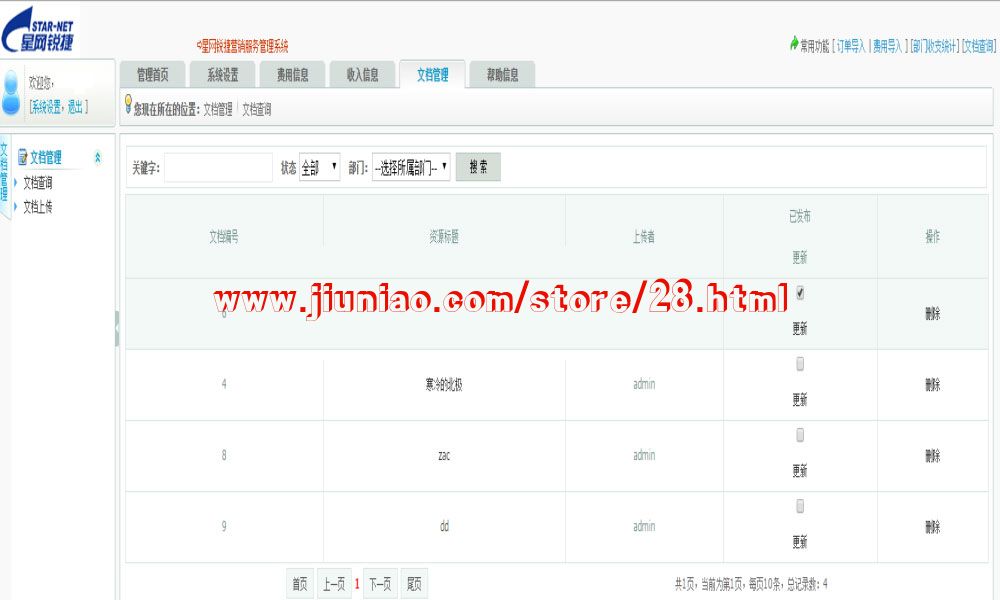This screenshot has width=1000, height=600.
Task: Click 删除 in the first table row
Action: tap(932, 313)
